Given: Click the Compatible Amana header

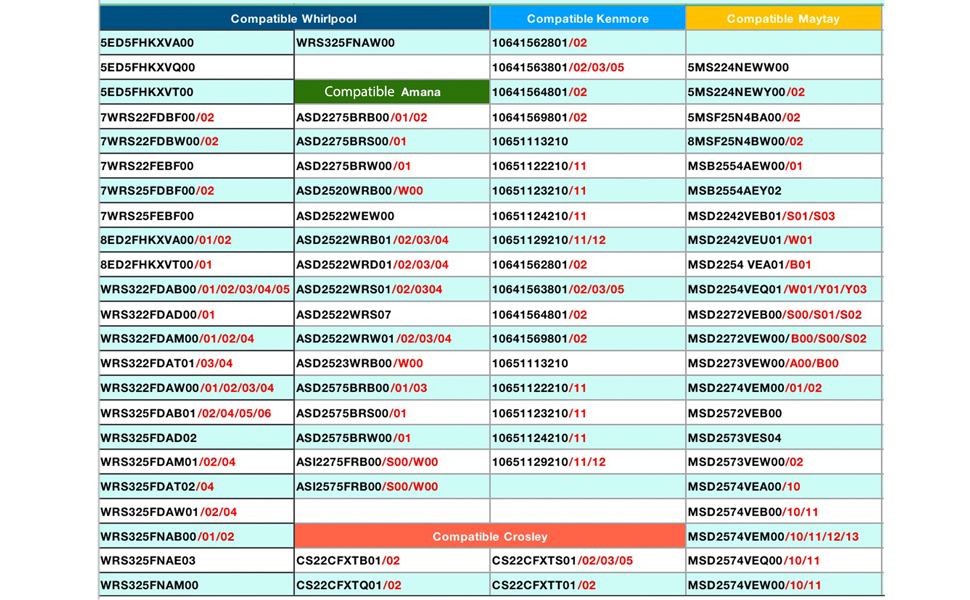Looking at the screenshot, I should click(x=392, y=92).
